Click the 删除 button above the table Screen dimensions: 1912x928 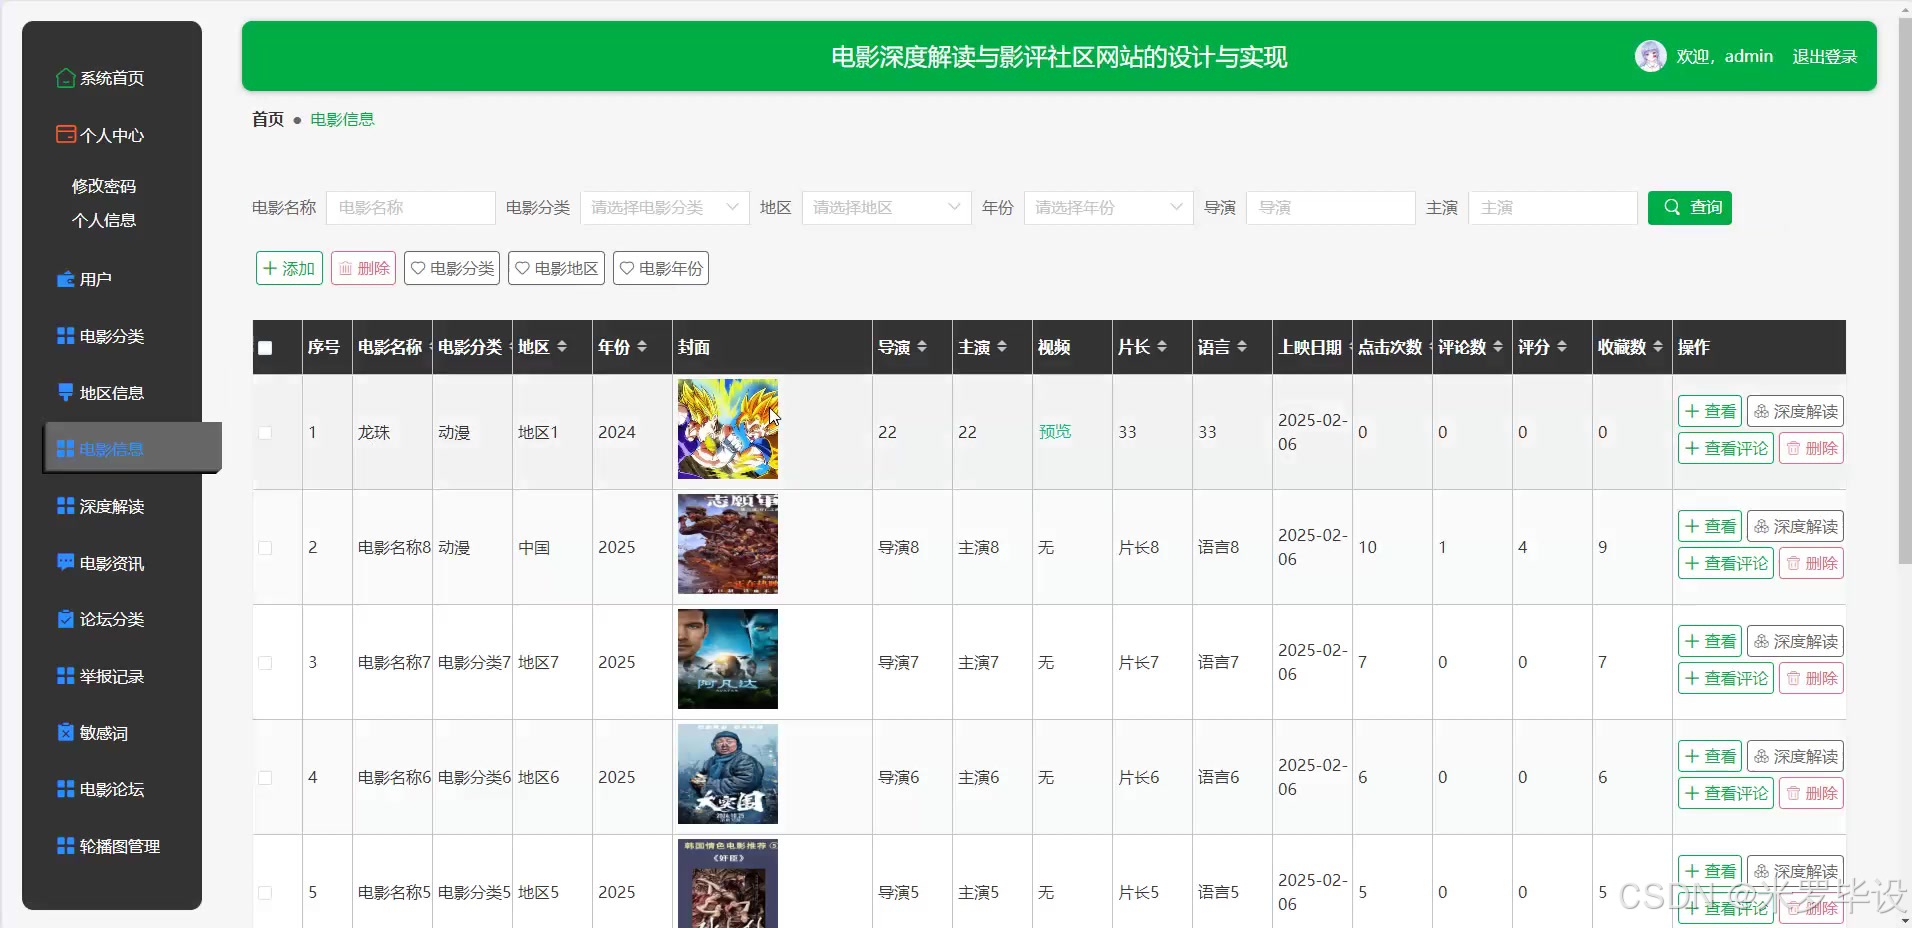point(364,268)
